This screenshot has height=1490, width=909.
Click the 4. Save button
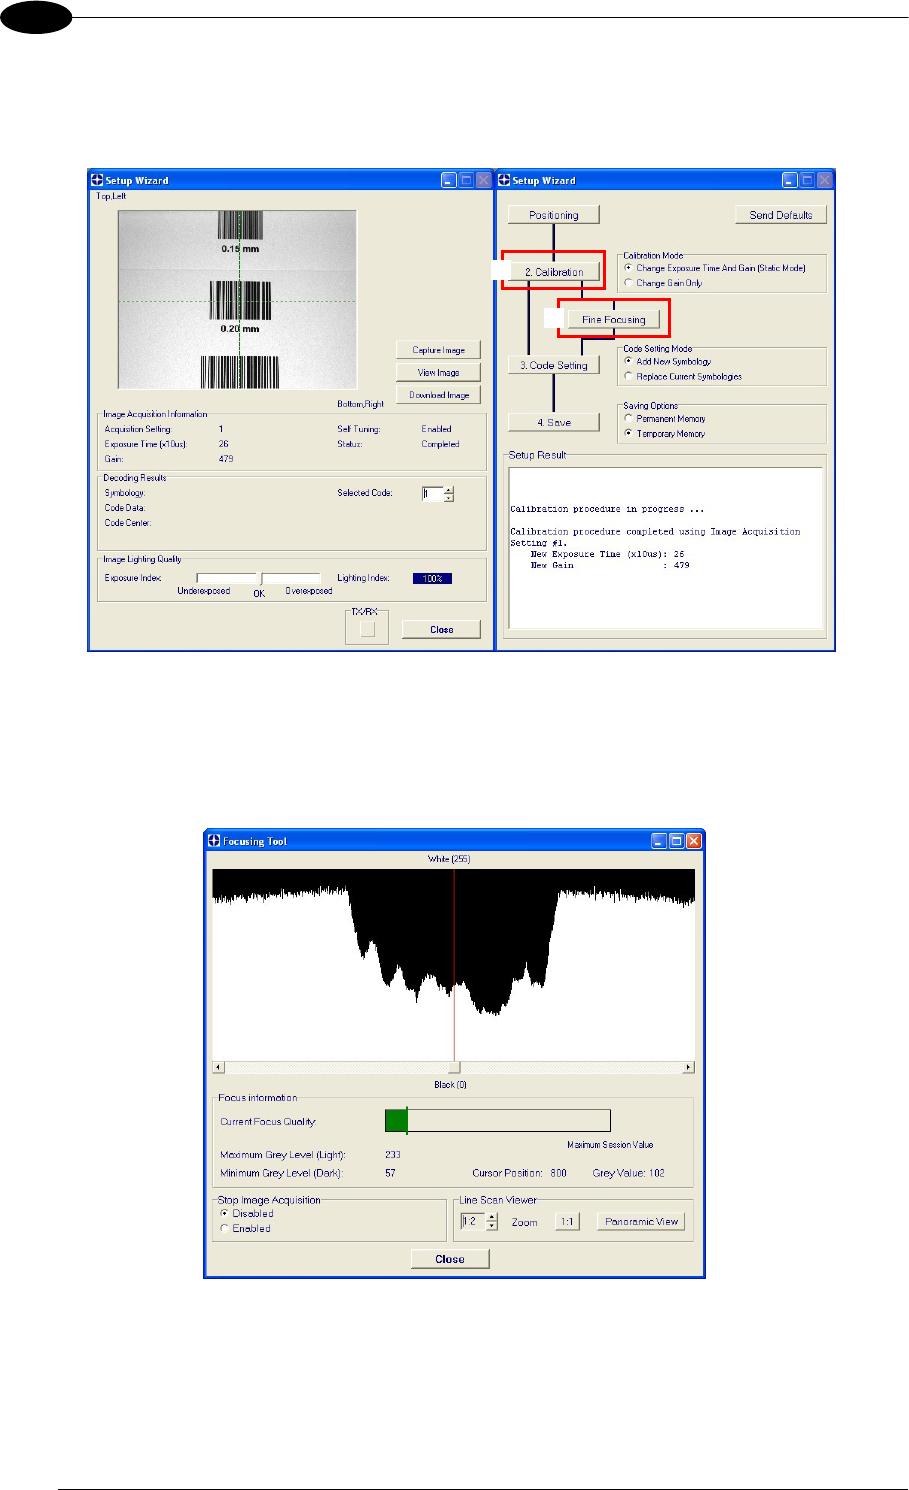coord(553,422)
